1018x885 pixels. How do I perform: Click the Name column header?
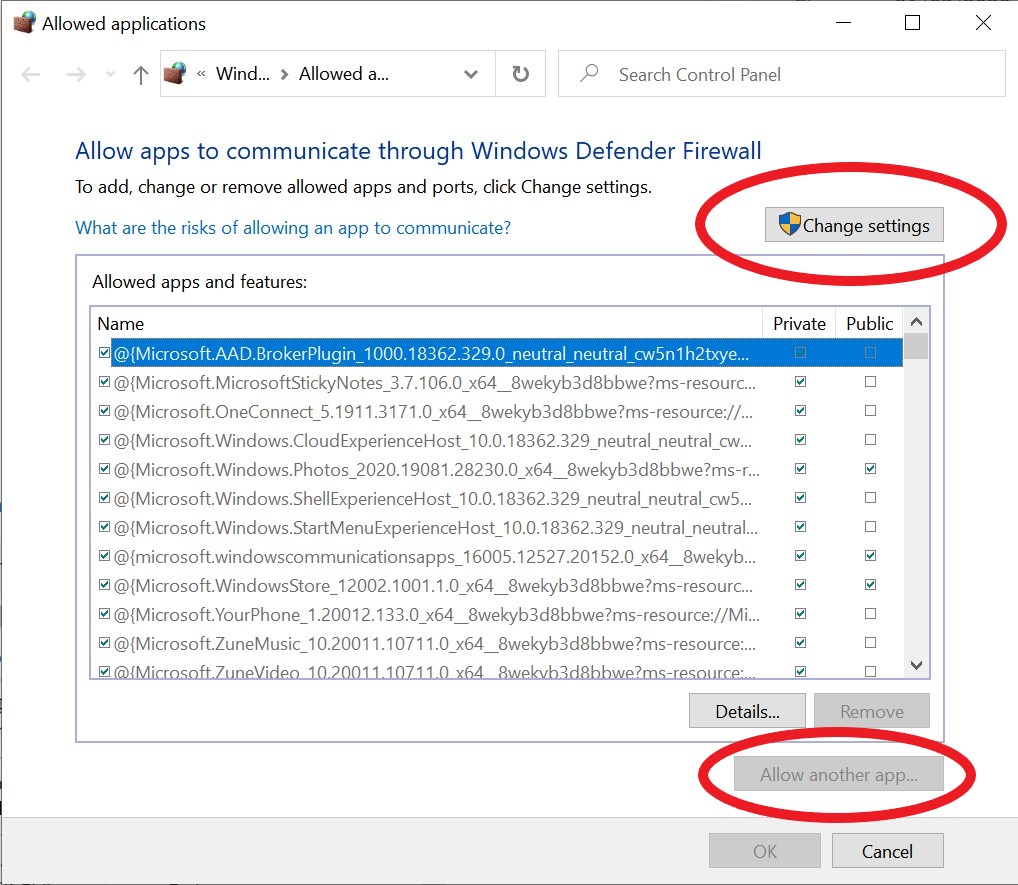coord(426,323)
